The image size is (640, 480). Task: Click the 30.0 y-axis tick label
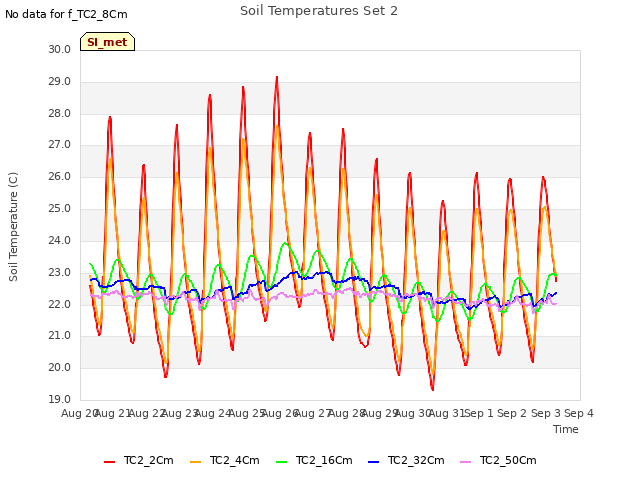click(x=60, y=49)
